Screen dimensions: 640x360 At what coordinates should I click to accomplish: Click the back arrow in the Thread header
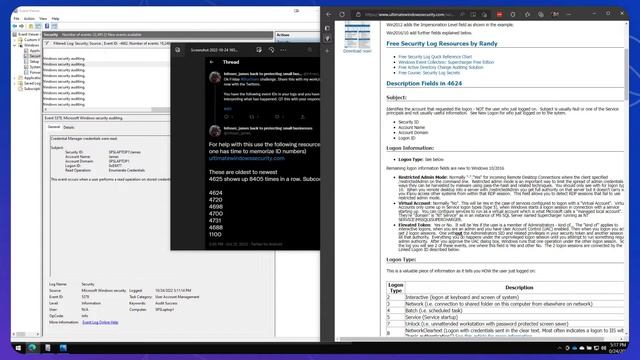(211, 62)
